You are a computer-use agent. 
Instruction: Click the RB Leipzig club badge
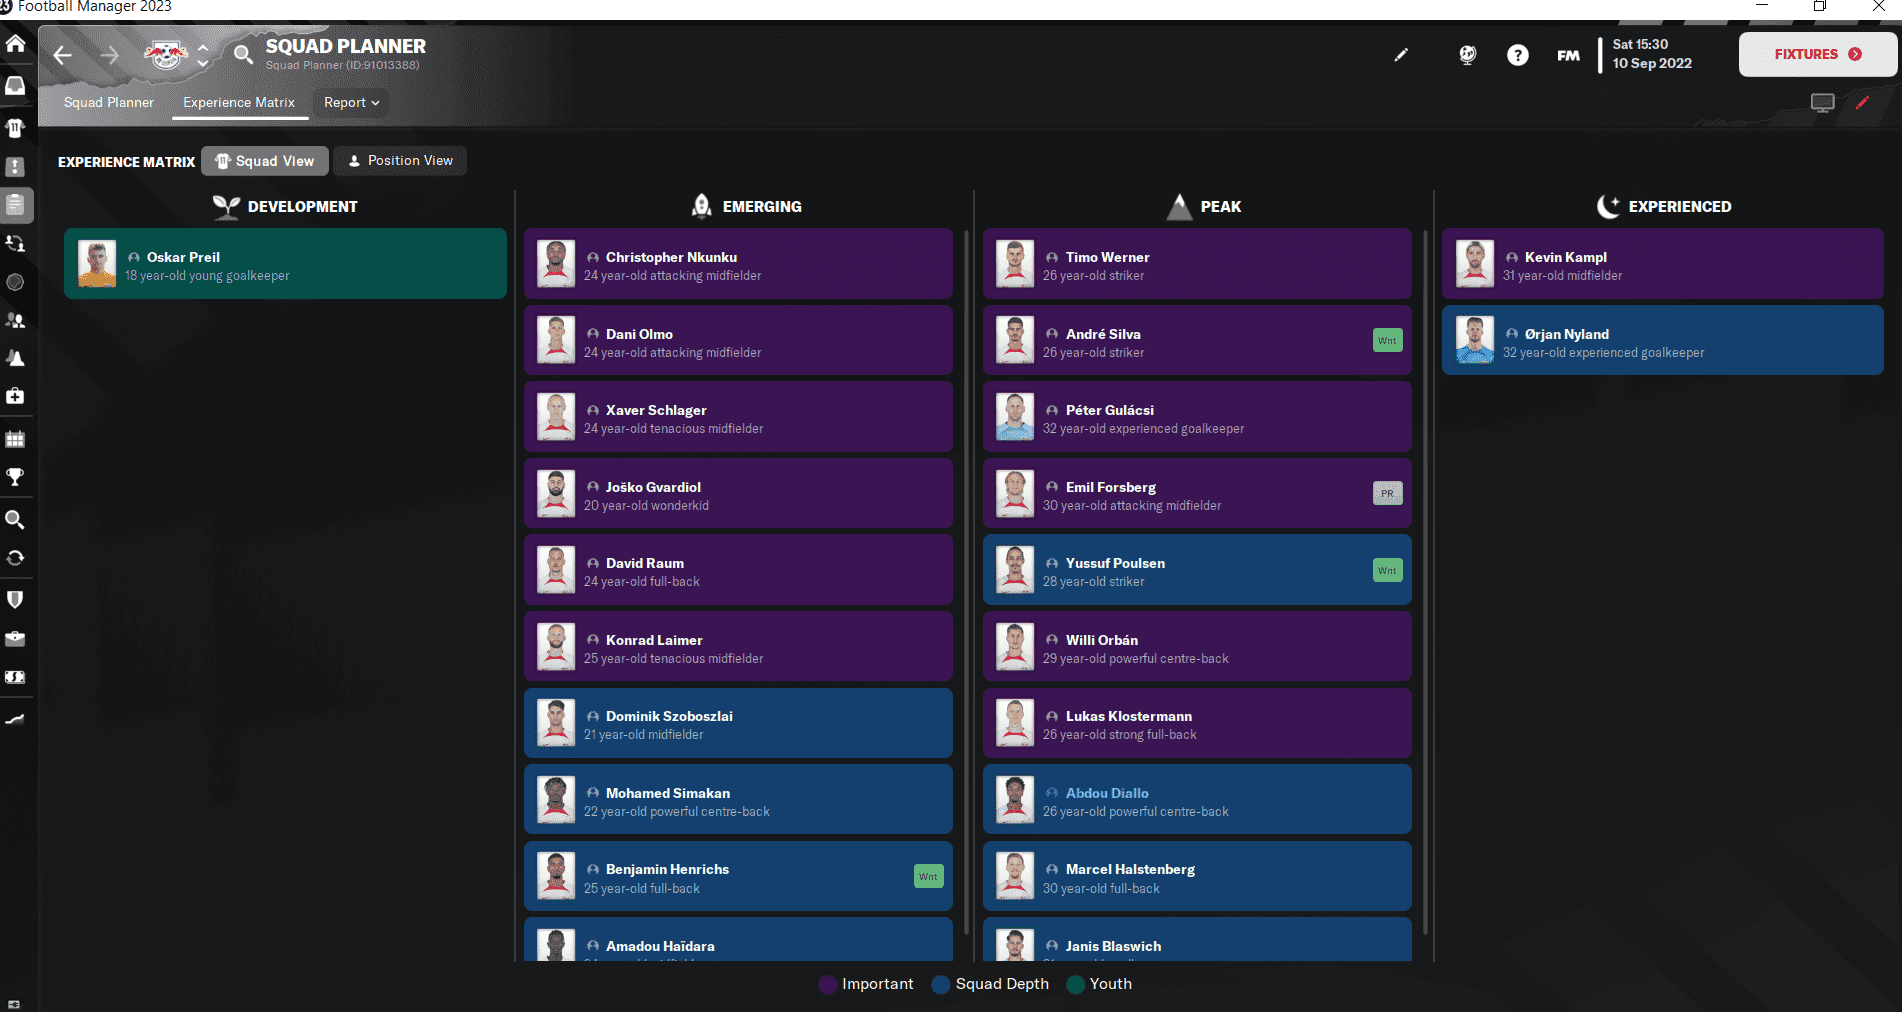(166, 54)
